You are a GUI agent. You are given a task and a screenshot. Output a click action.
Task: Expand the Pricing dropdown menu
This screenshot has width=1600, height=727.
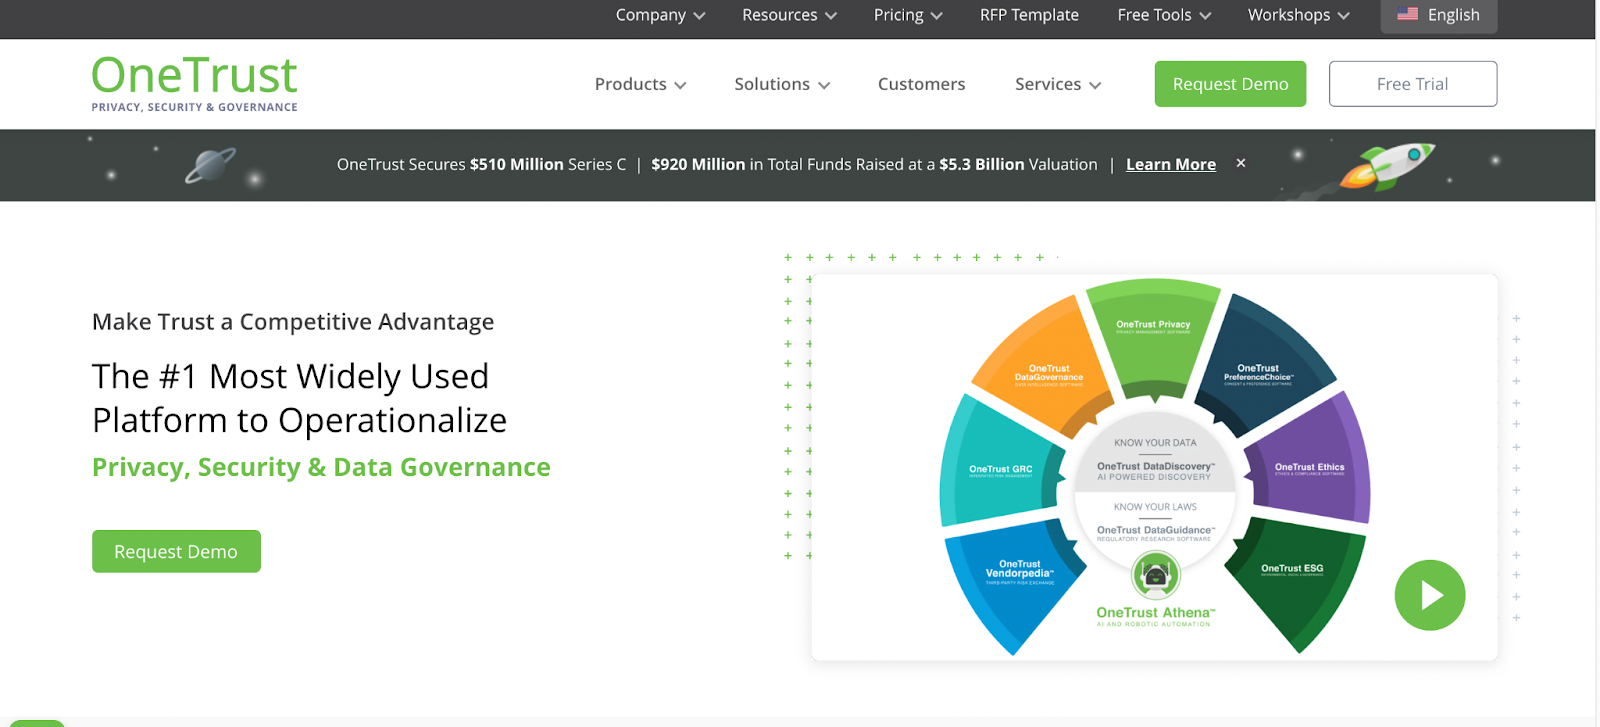pyautogui.click(x=908, y=15)
